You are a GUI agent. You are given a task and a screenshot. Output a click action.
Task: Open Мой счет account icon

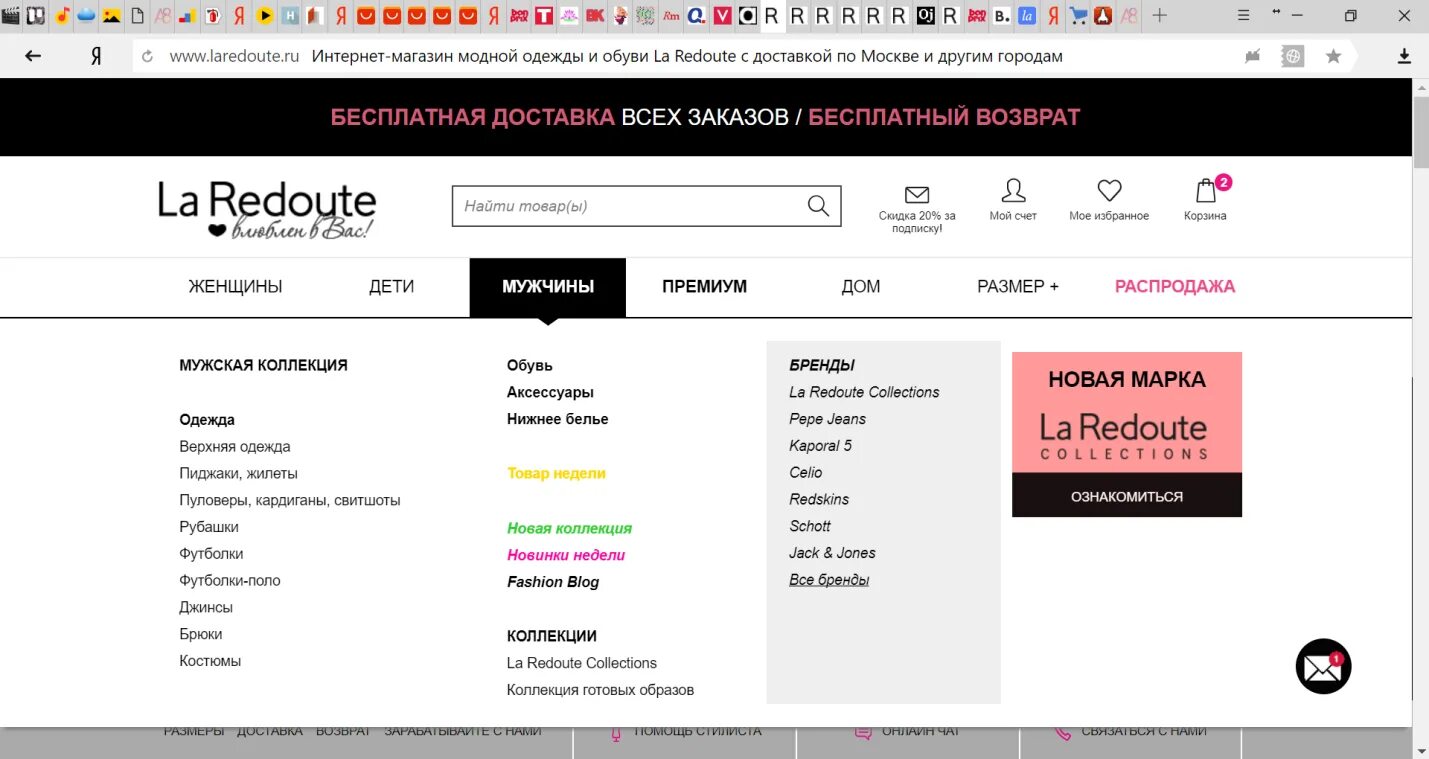(1013, 190)
